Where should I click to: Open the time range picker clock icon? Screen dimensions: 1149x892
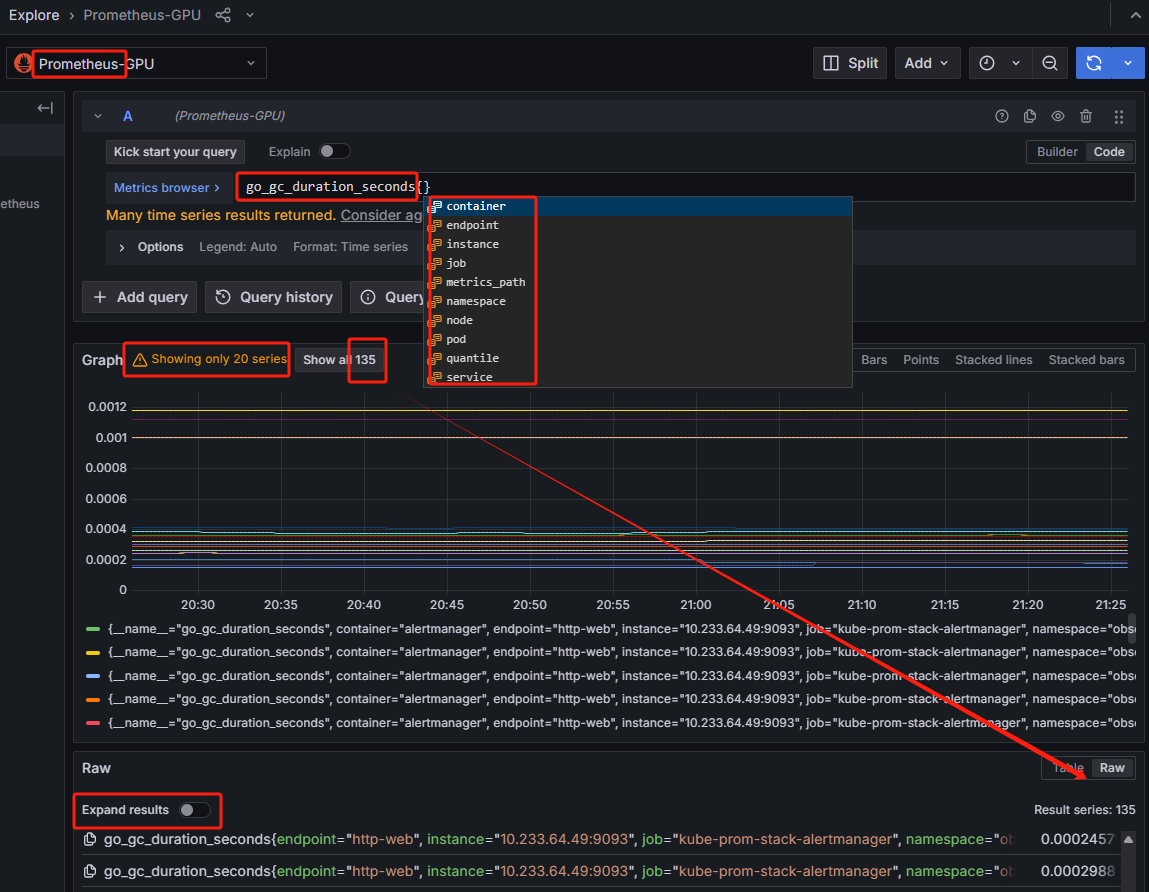[x=987, y=63]
